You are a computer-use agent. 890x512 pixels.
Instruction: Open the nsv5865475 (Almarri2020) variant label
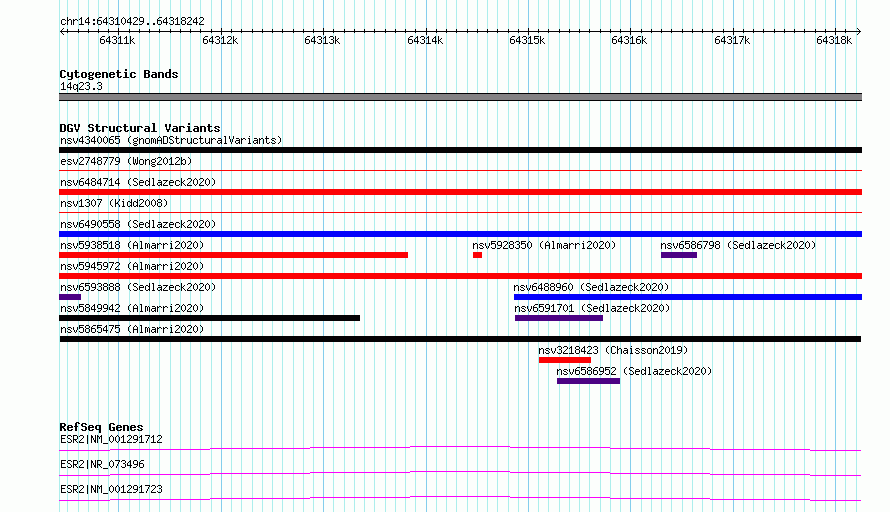(132, 329)
